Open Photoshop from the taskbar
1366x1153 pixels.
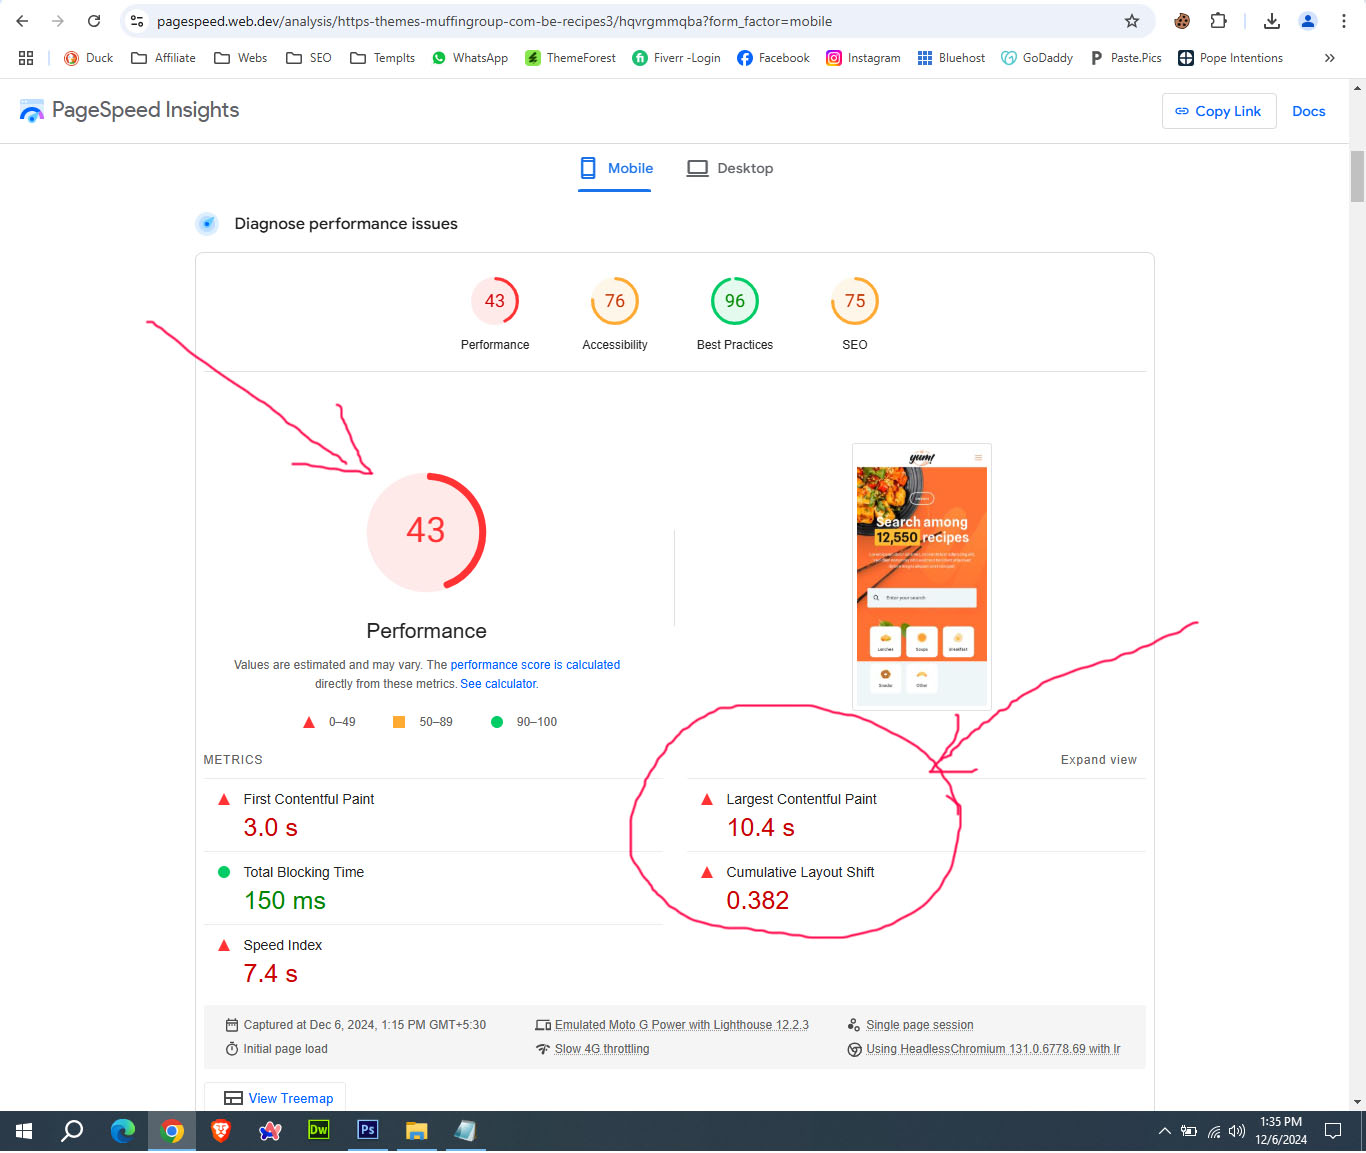tap(368, 1131)
